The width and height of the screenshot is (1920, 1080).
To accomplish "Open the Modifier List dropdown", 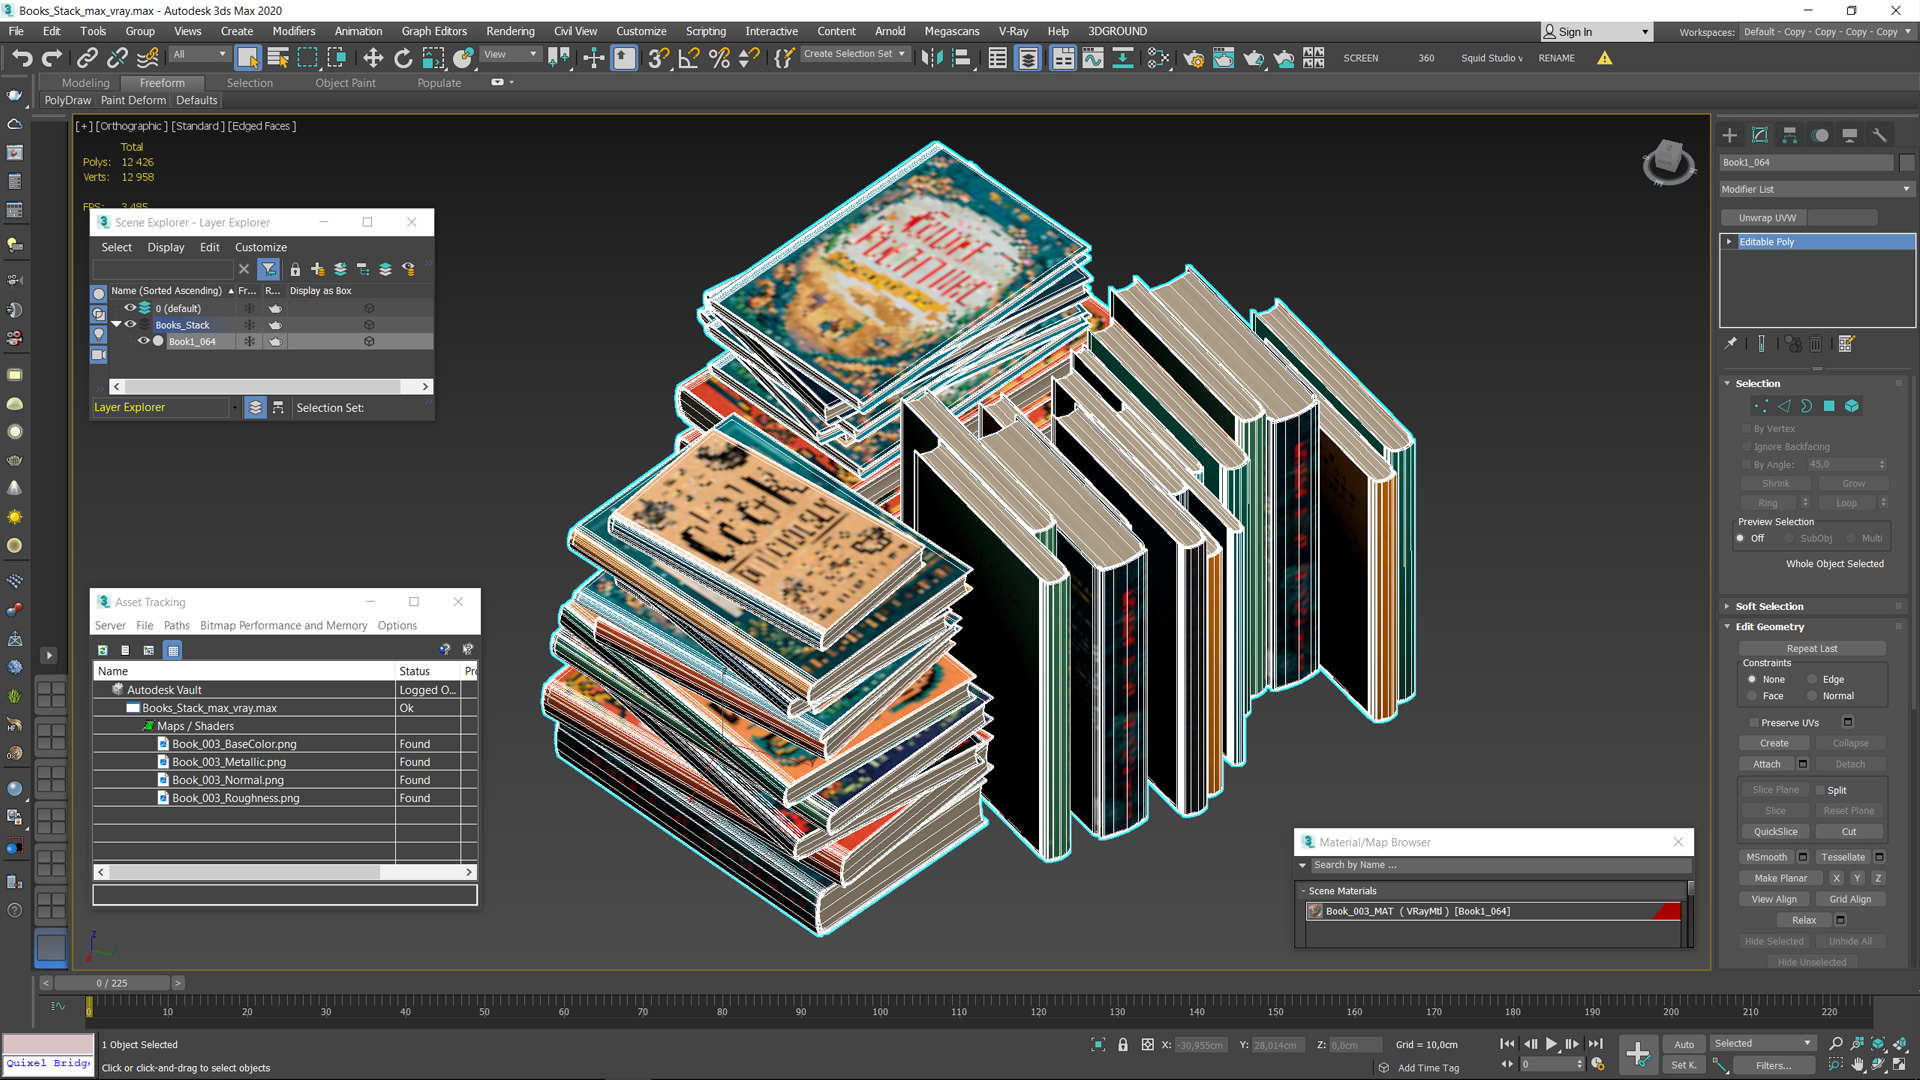I will (x=1817, y=189).
